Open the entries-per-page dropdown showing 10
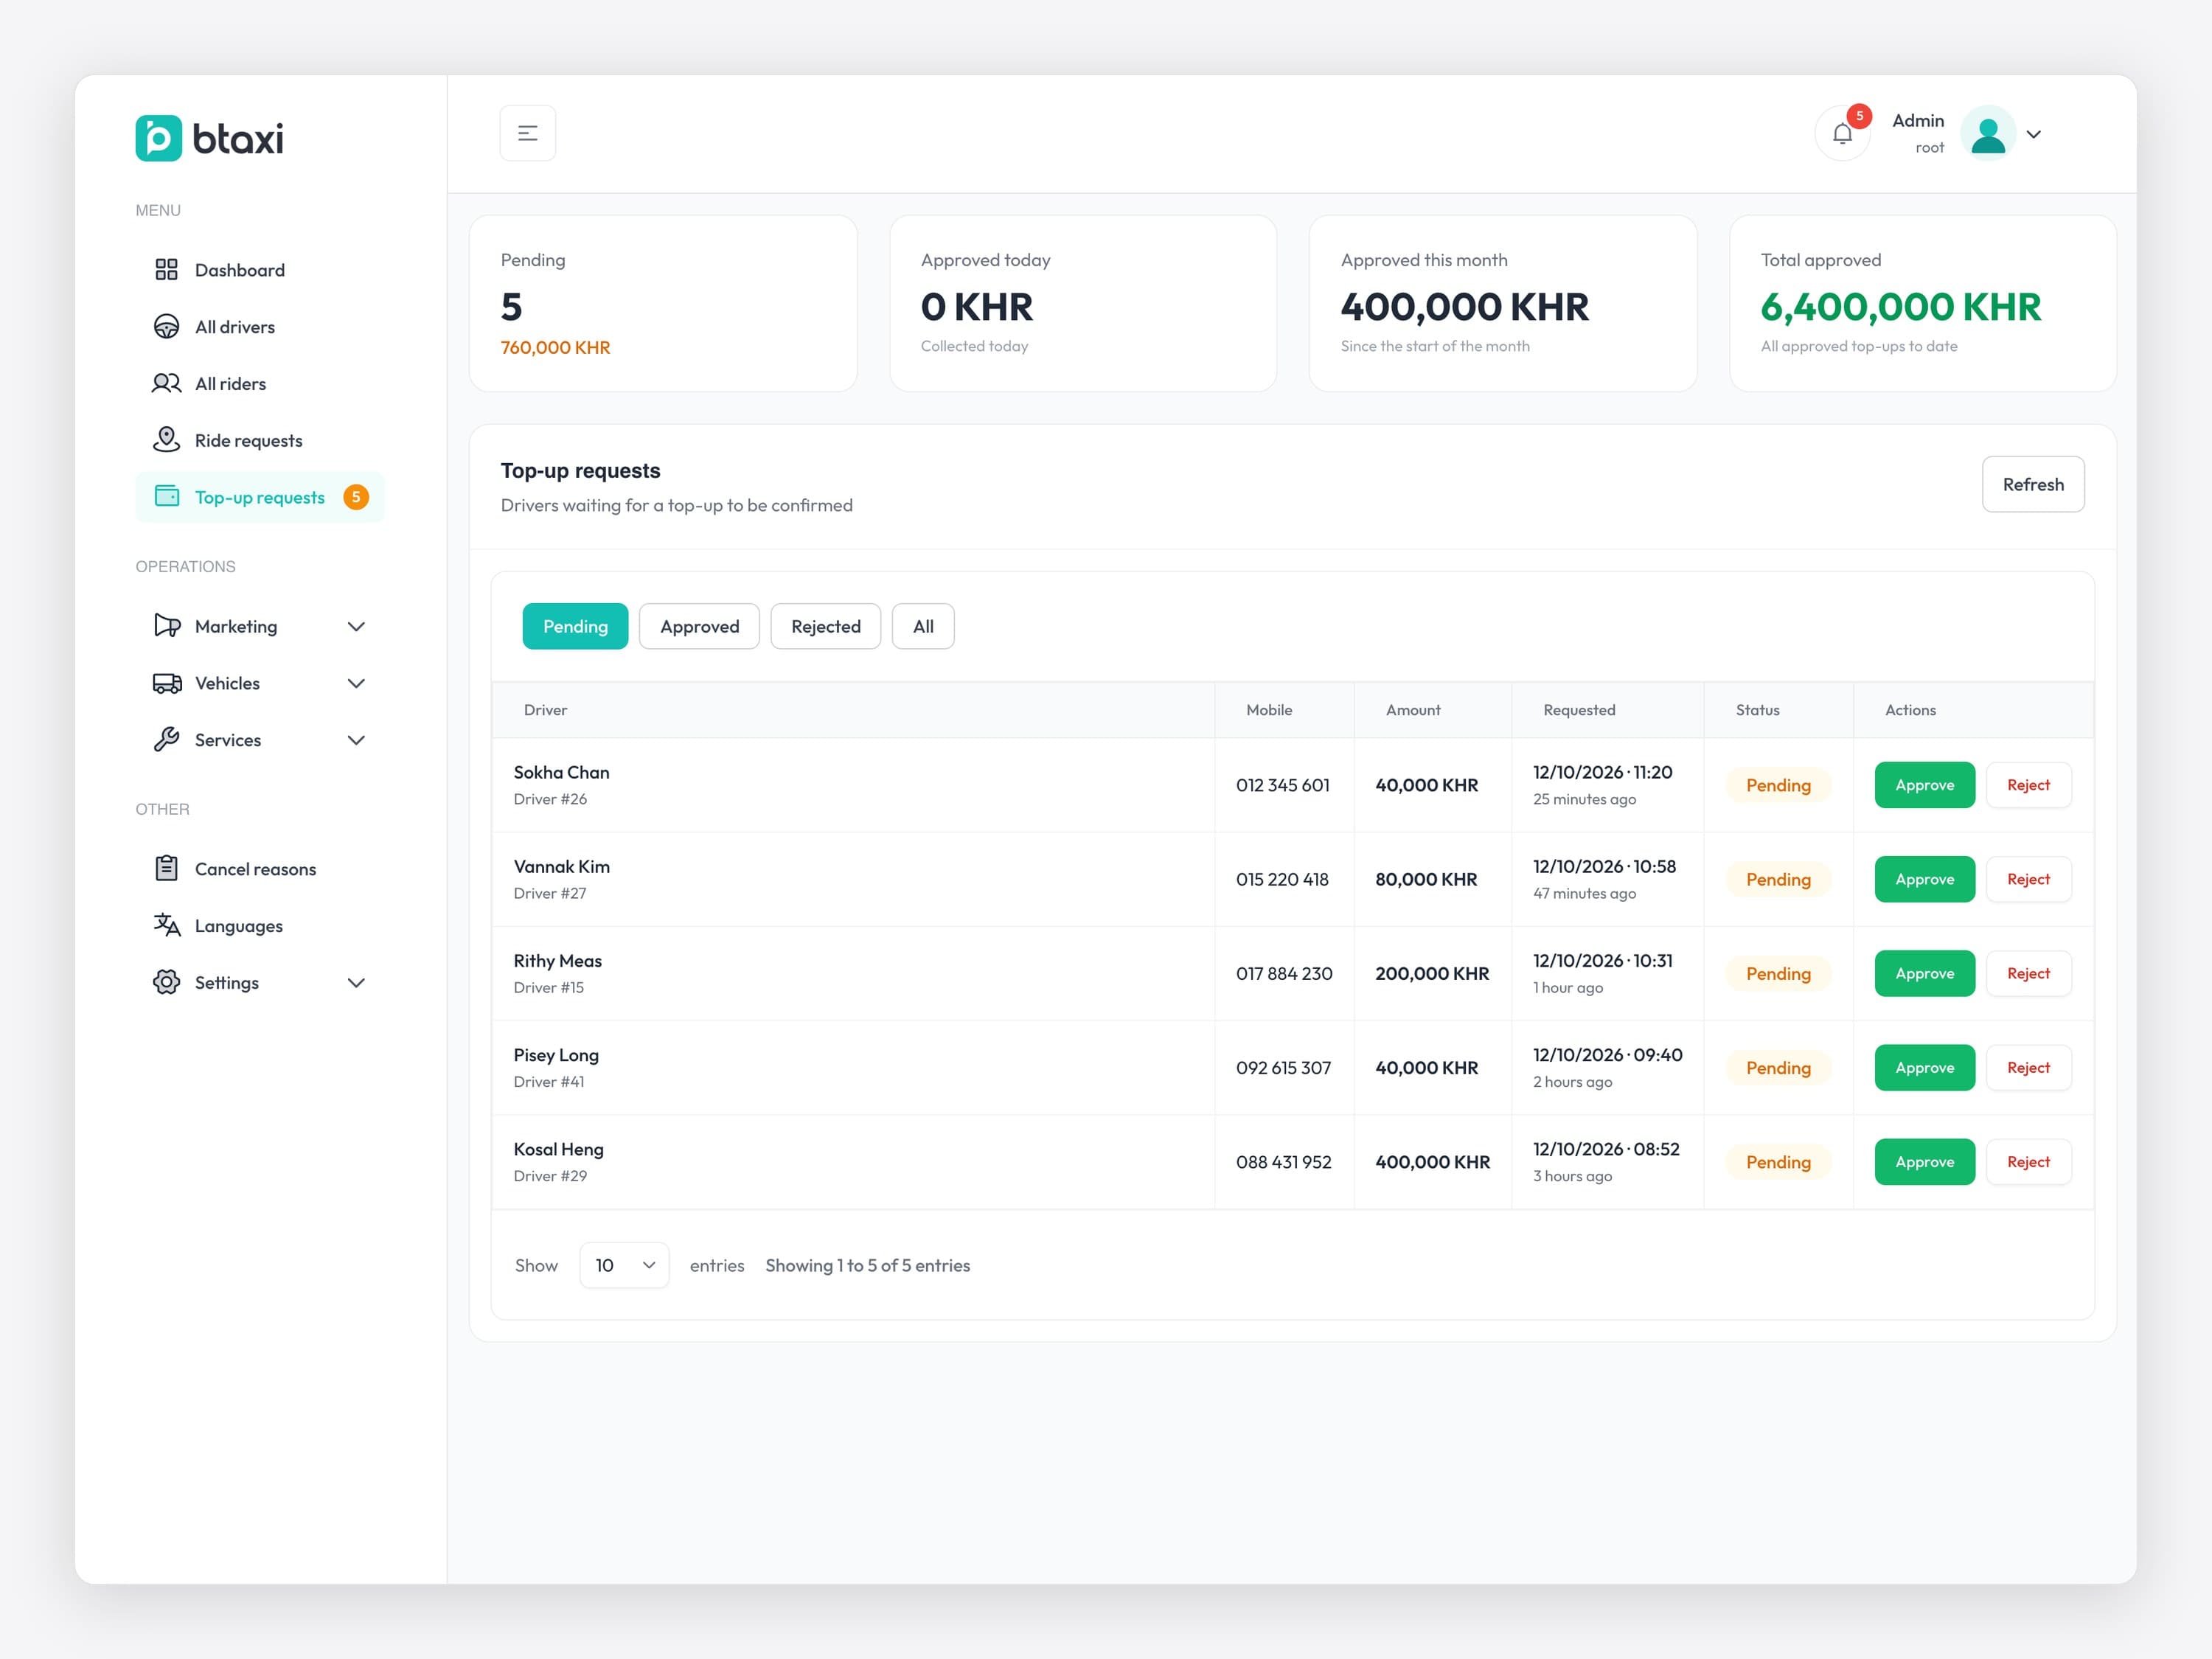This screenshot has width=2212, height=1659. 624,1265
